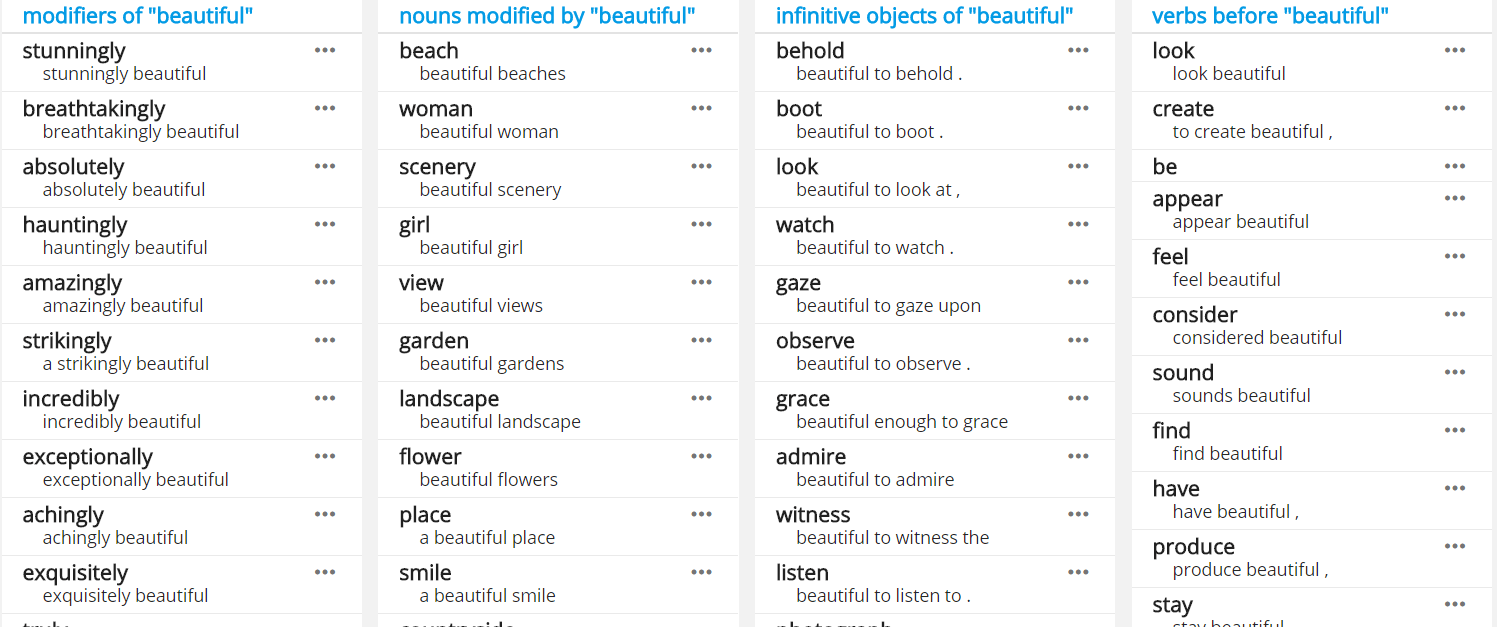
Task: Click the phrase "stunningly beautiful"
Action: (x=124, y=73)
